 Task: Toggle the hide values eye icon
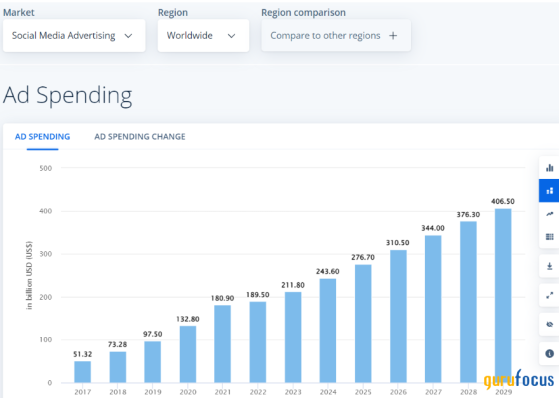549,325
